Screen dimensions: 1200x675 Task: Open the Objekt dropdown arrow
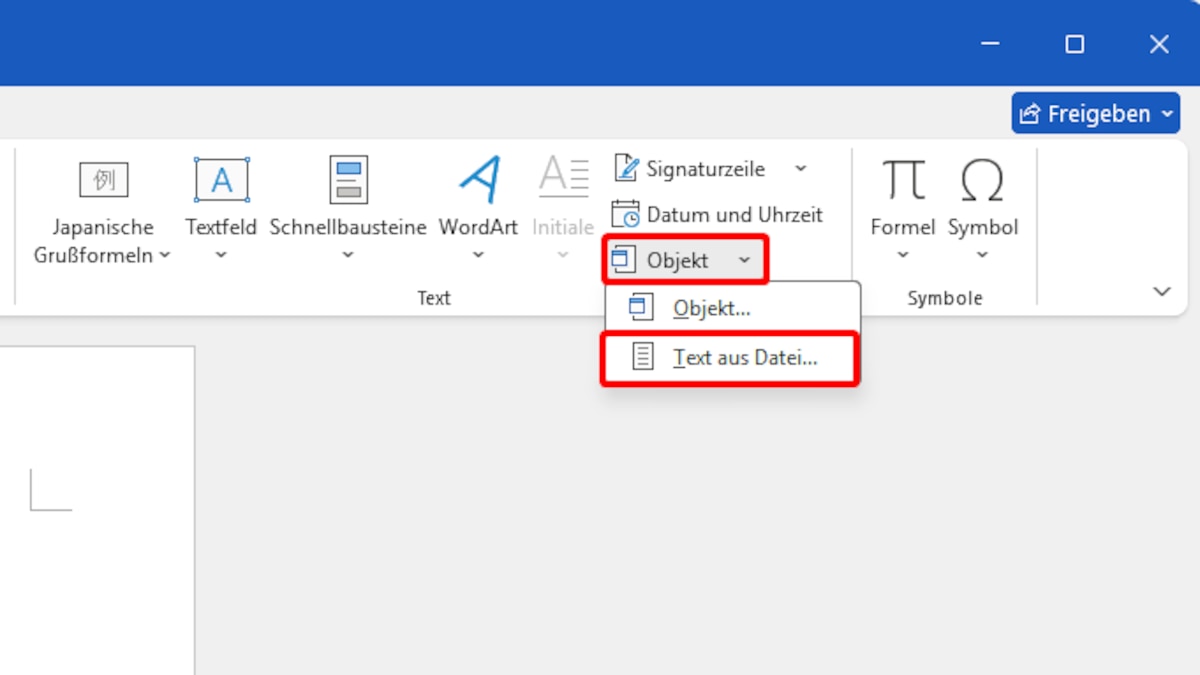pos(744,259)
